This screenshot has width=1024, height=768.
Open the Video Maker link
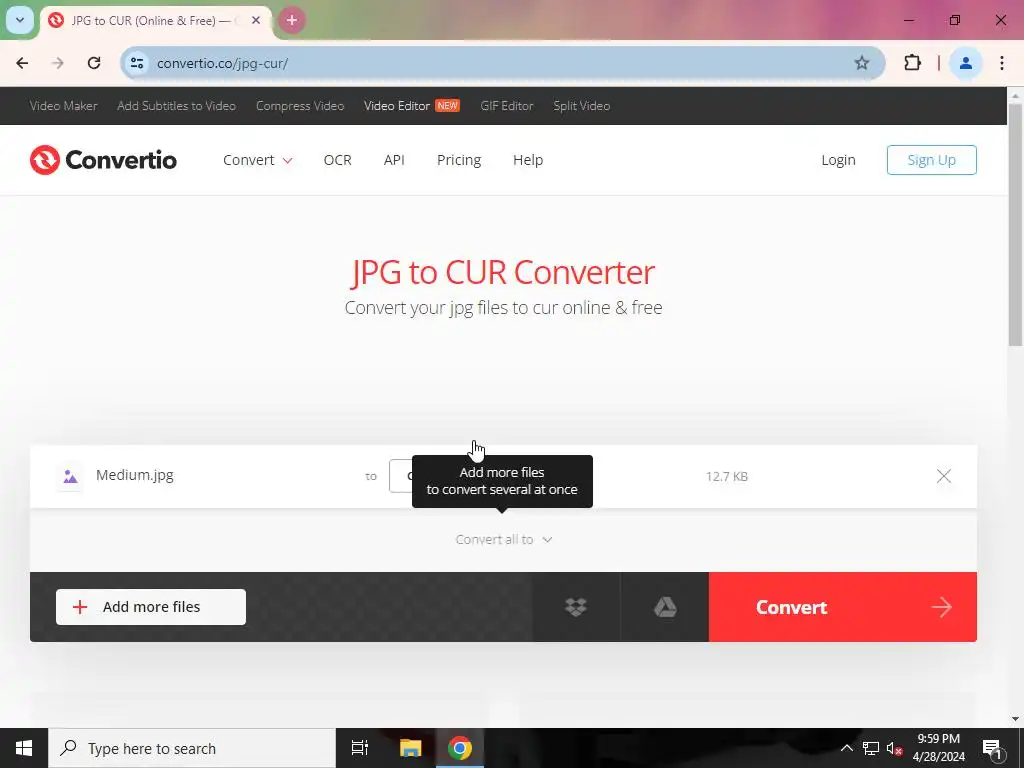tap(63, 106)
